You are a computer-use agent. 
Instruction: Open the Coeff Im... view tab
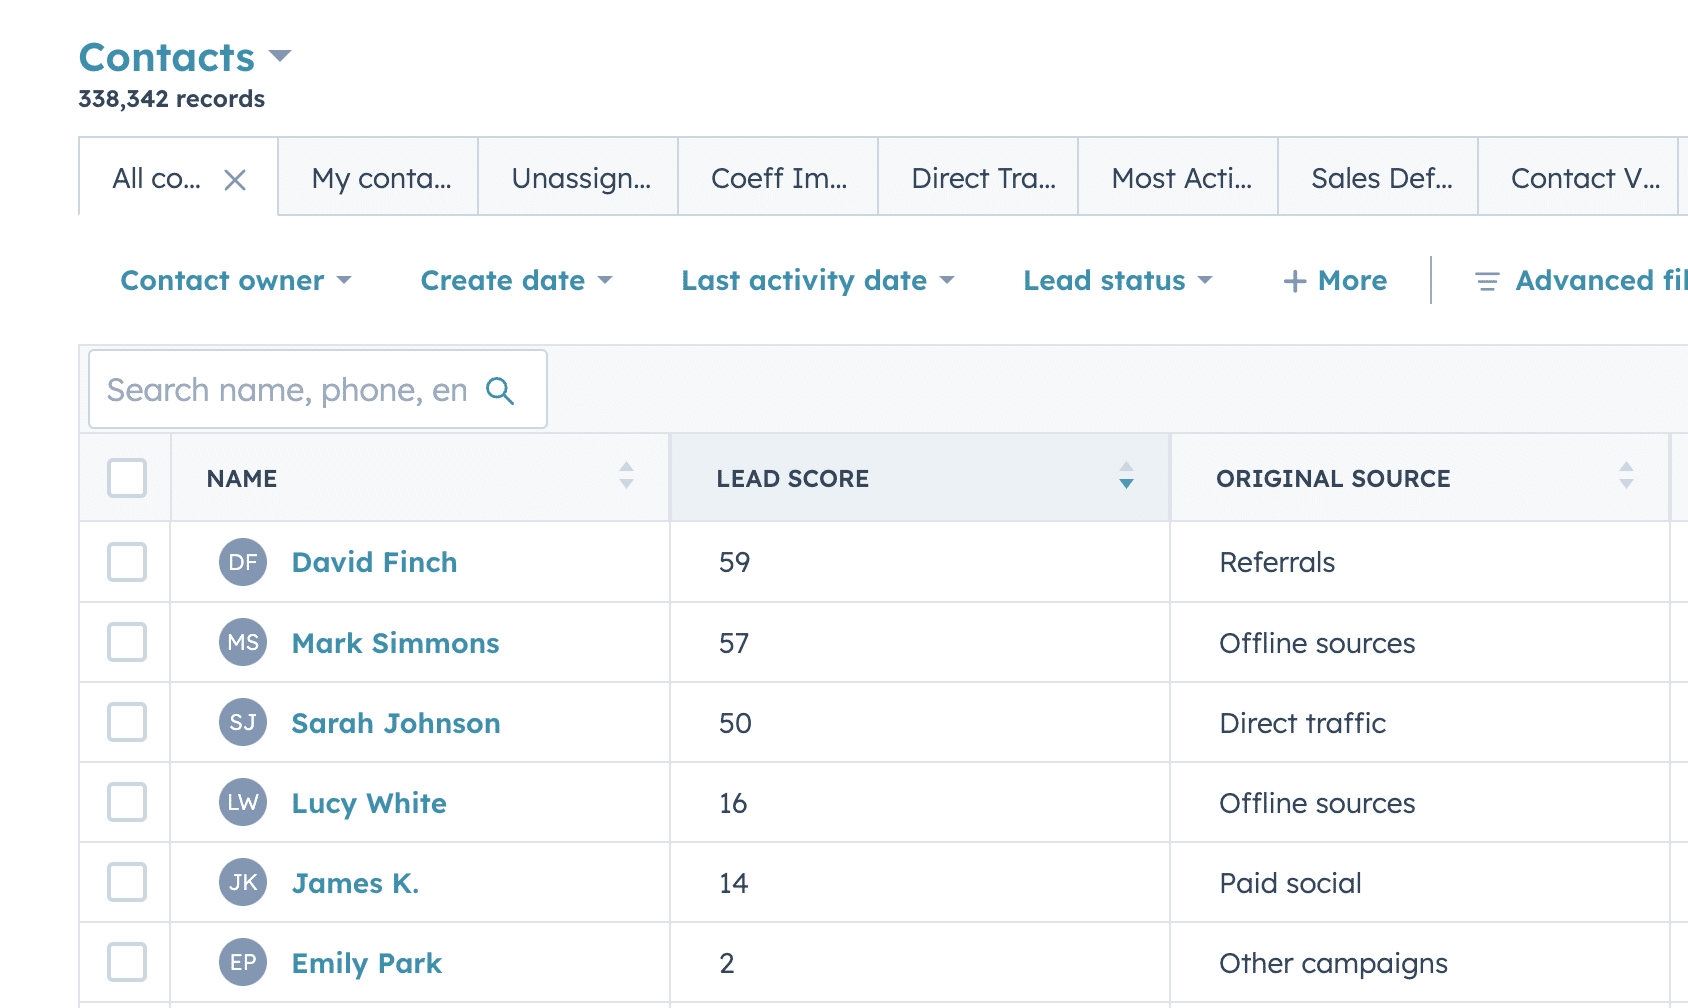[x=778, y=177]
